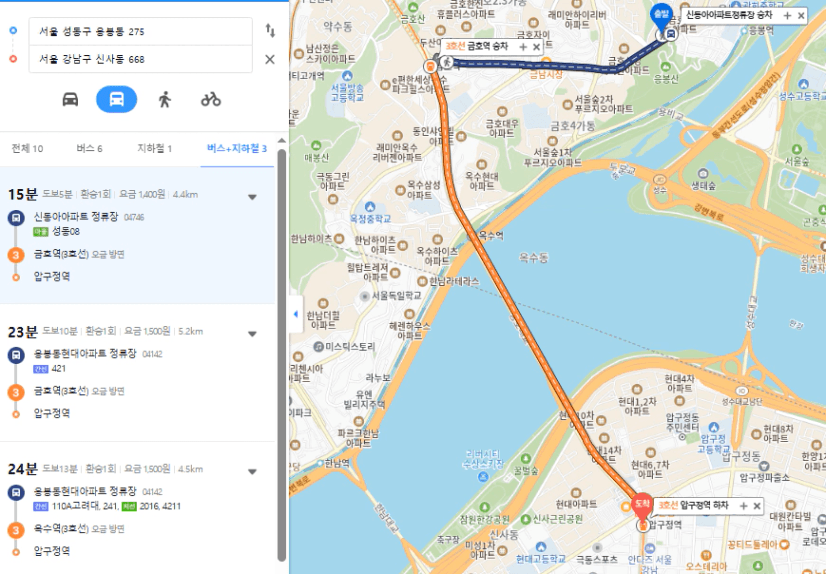Click 금호역(3호선) in the 23분 route

tap(61, 391)
